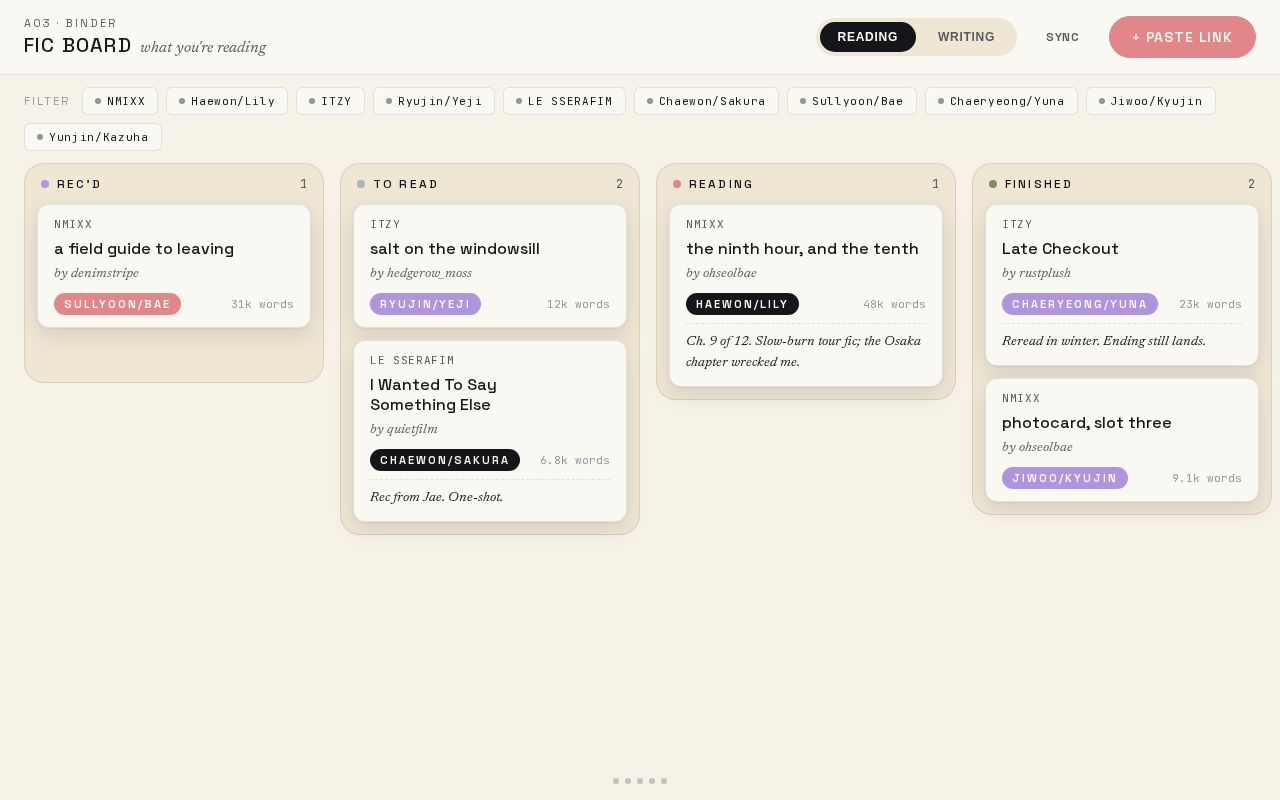Select the TO READ column header
1280x800 pixels.
tap(490, 184)
